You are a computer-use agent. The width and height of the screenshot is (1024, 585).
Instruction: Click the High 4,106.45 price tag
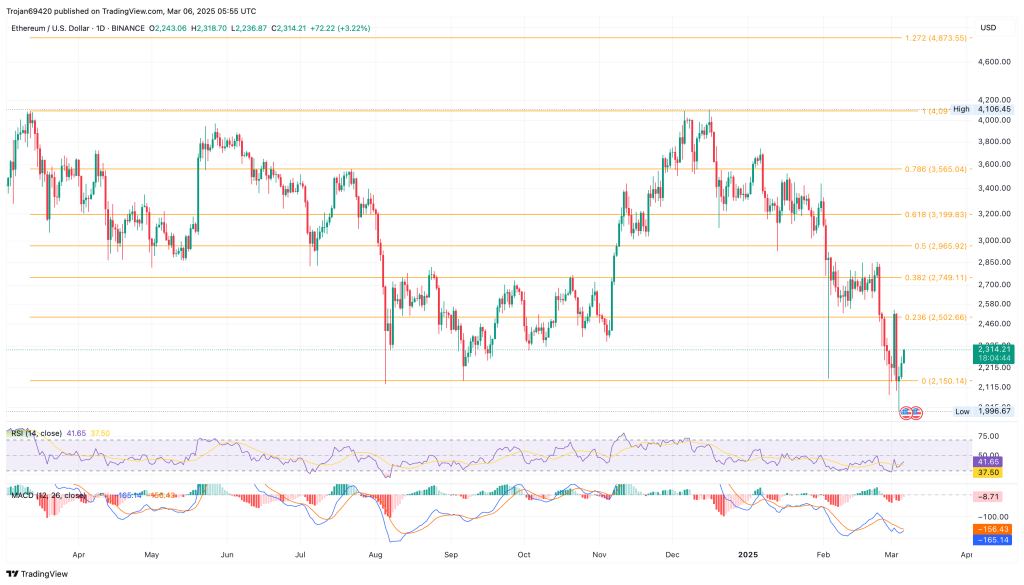pyautogui.click(x=982, y=110)
